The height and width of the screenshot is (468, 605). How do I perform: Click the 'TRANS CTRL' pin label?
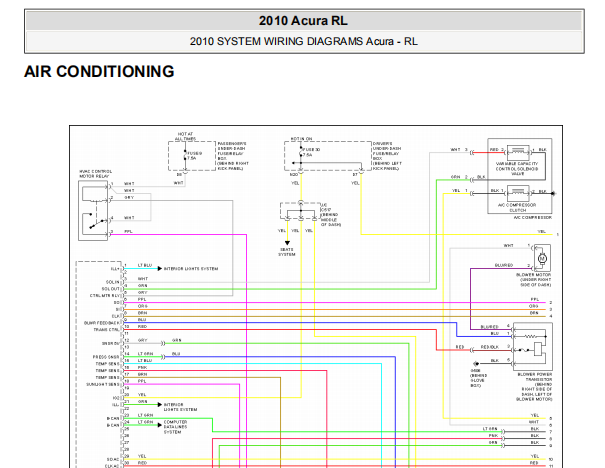[x=106, y=329]
